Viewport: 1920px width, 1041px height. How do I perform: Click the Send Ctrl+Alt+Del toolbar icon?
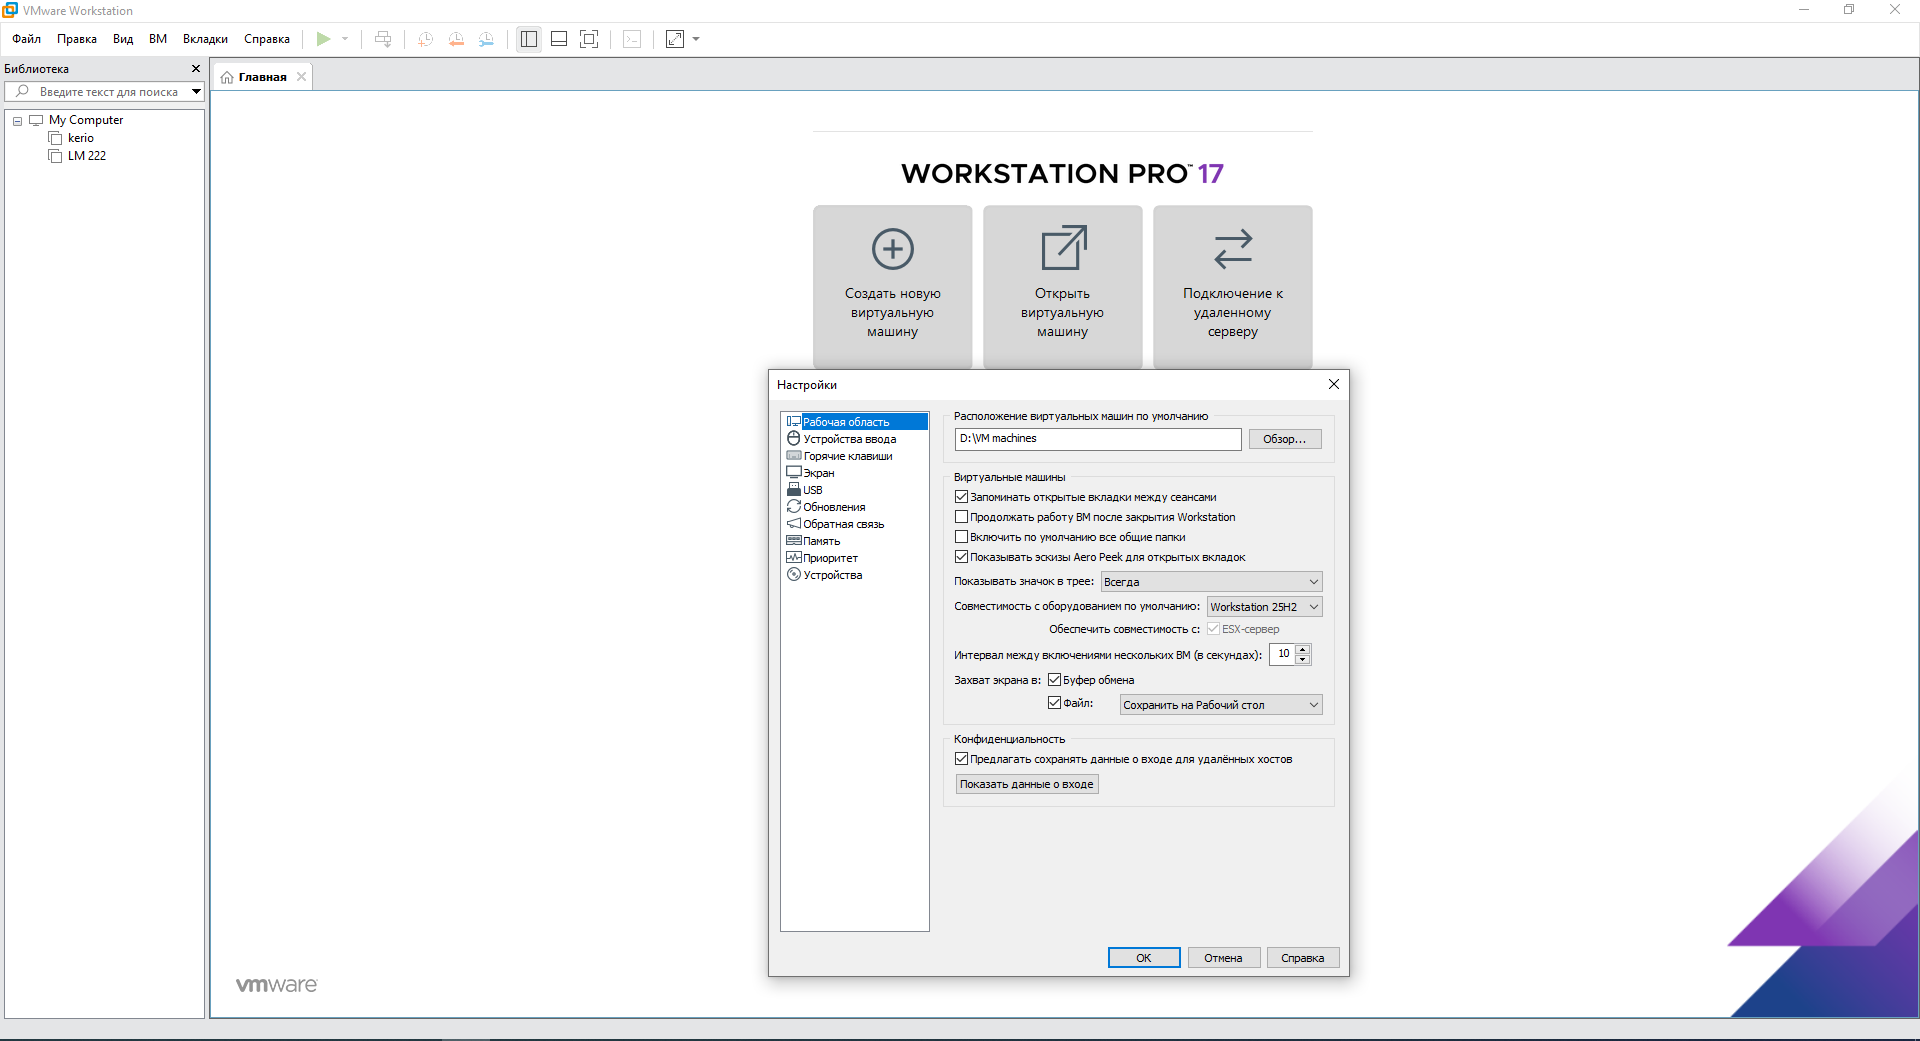tap(383, 39)
